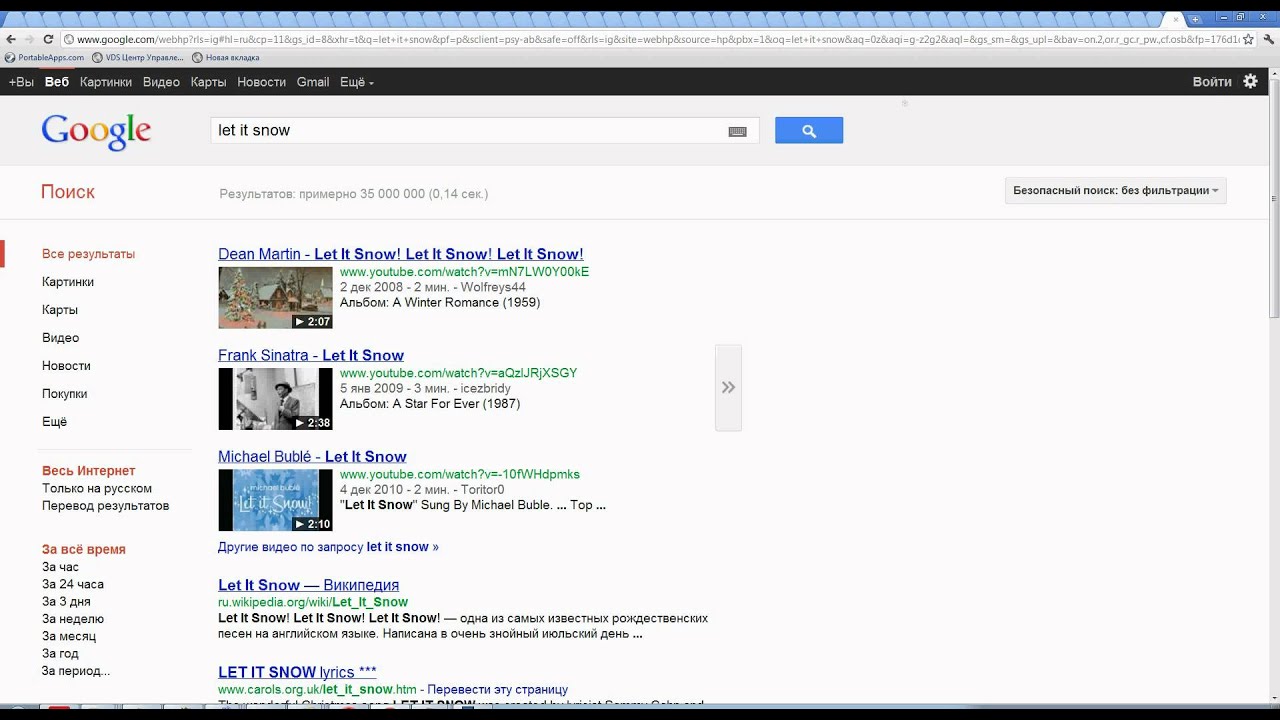
Task: Reload the page with the refresh icon
Action: [48, 39]
